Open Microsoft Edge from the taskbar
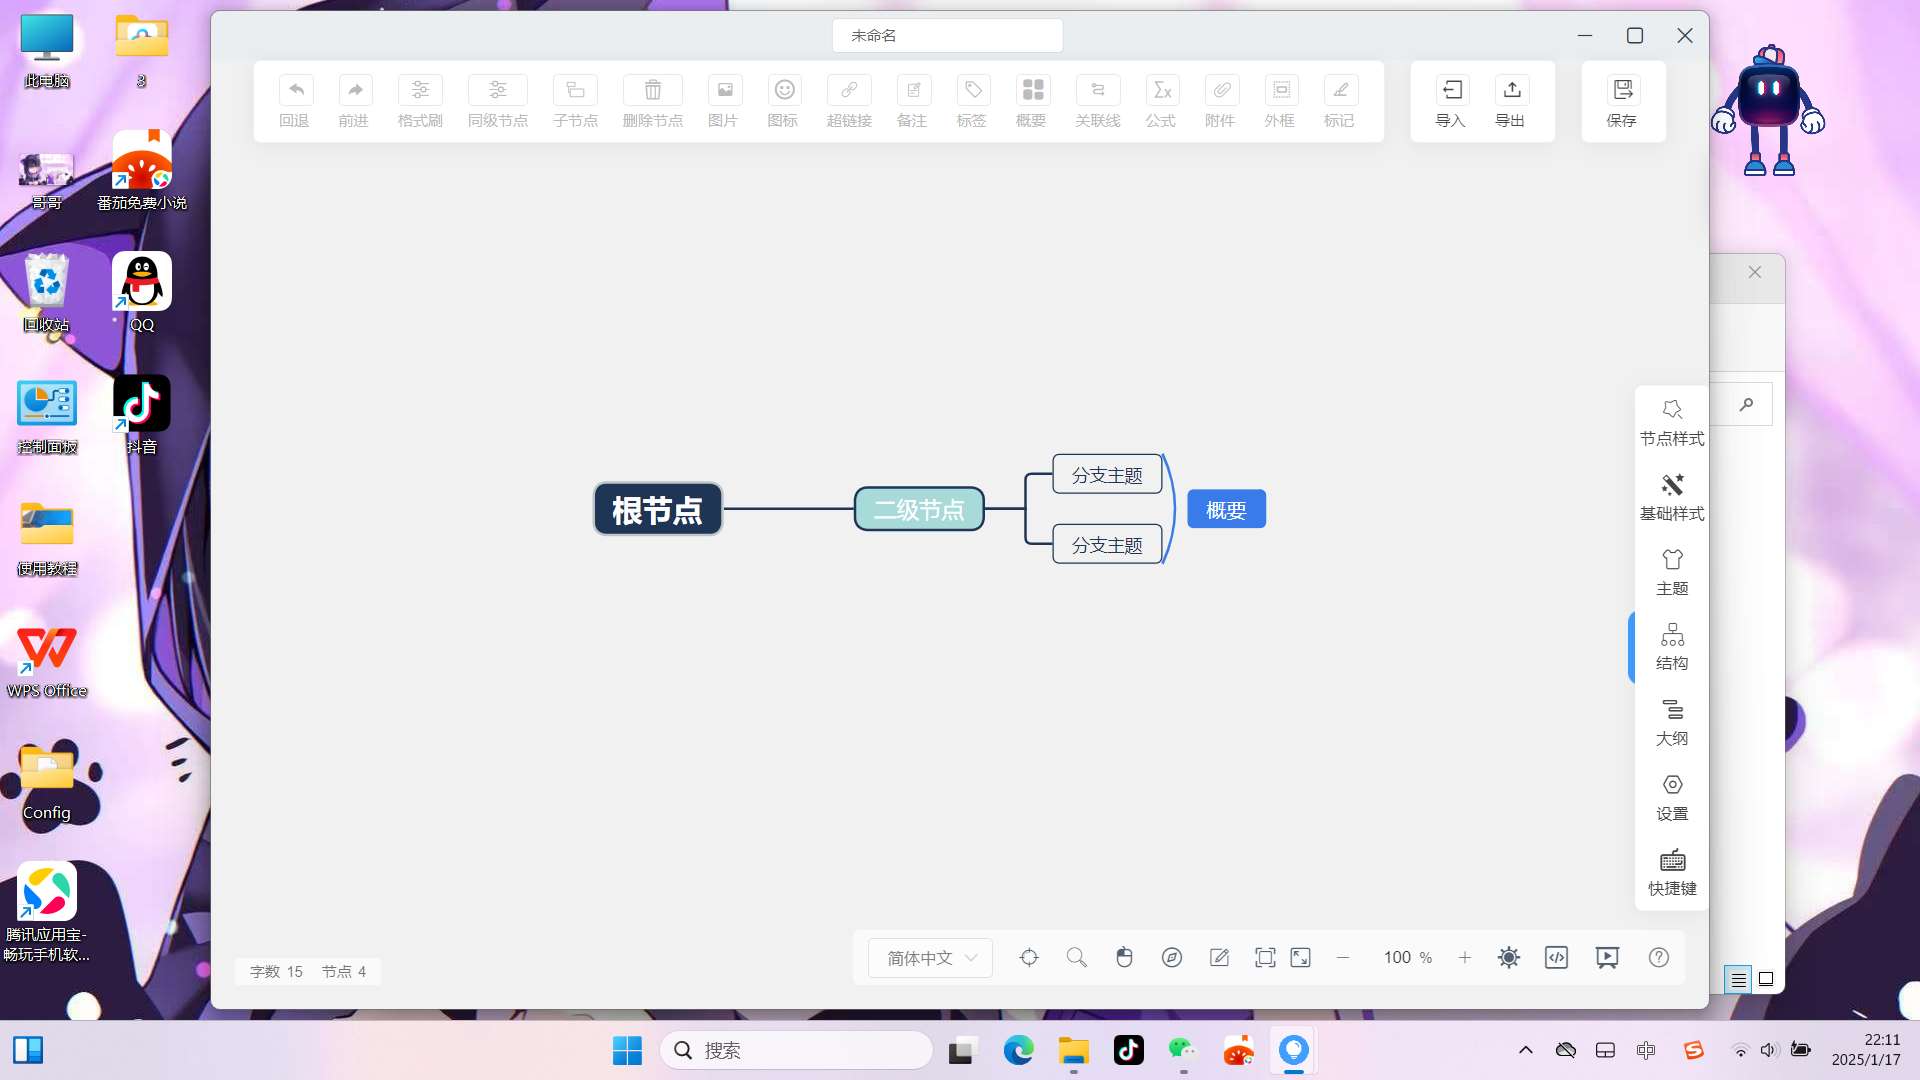 pyautogui.click(x=1018, y=1050)
